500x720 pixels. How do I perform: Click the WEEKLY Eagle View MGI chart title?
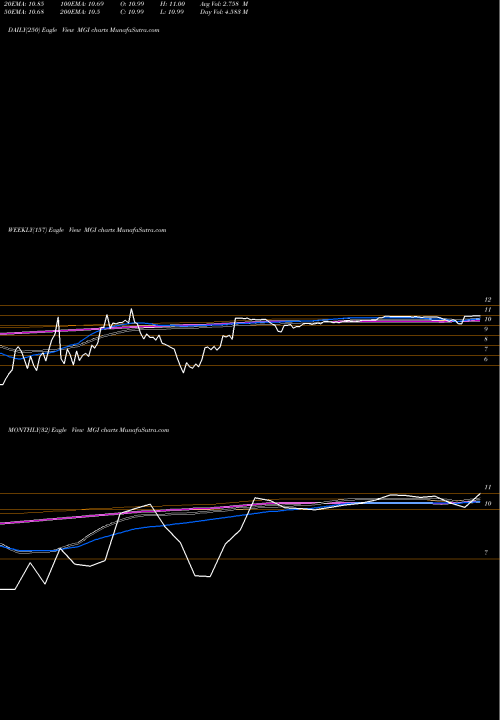[87, 230]
